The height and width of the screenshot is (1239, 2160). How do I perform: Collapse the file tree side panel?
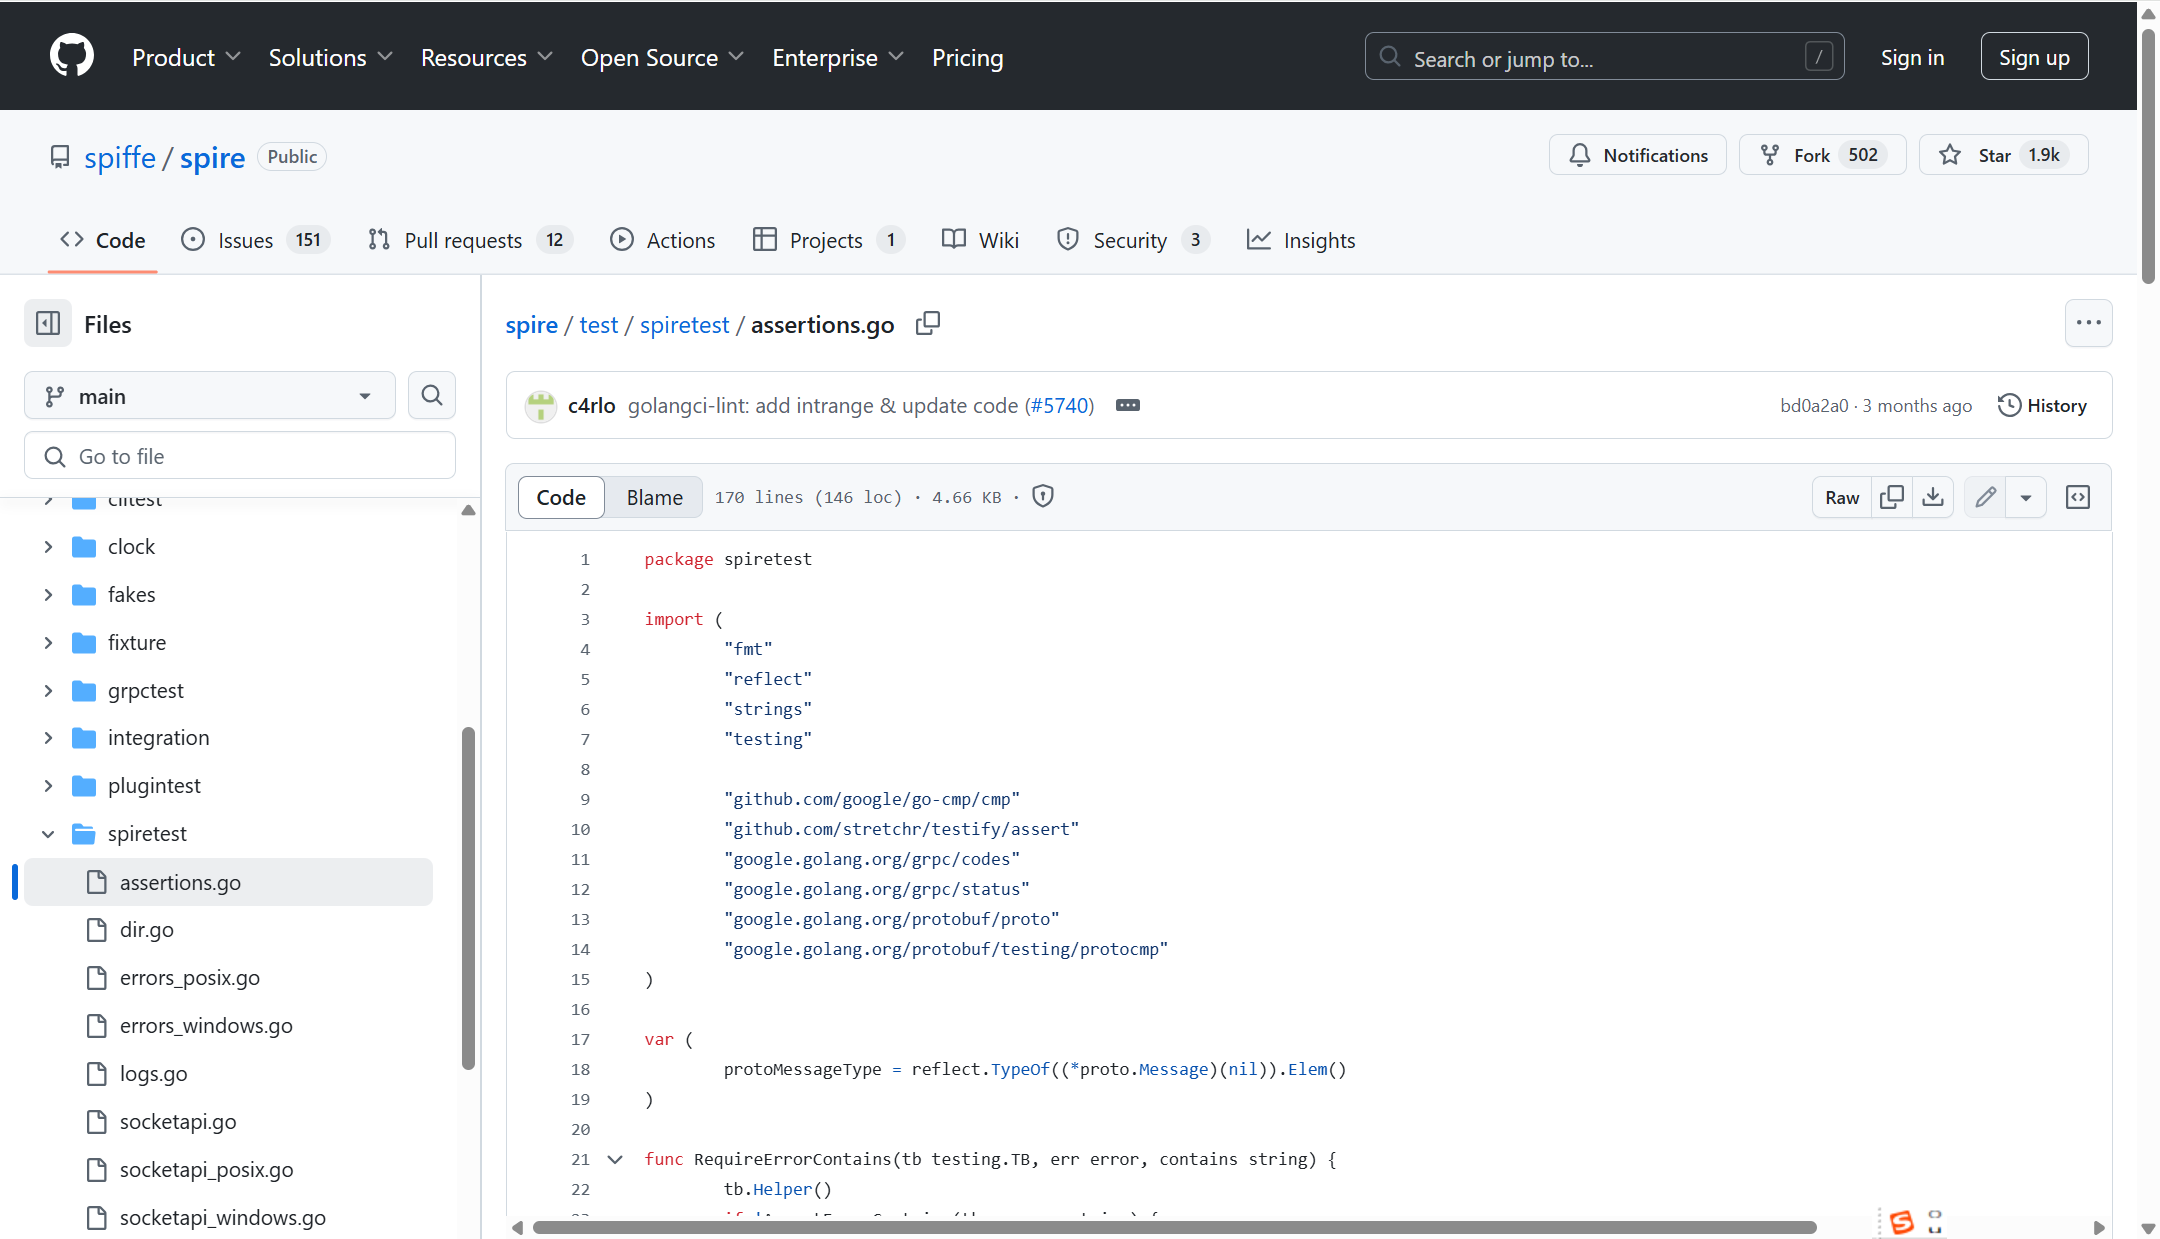pyautogui.click(x=48, y=324)
